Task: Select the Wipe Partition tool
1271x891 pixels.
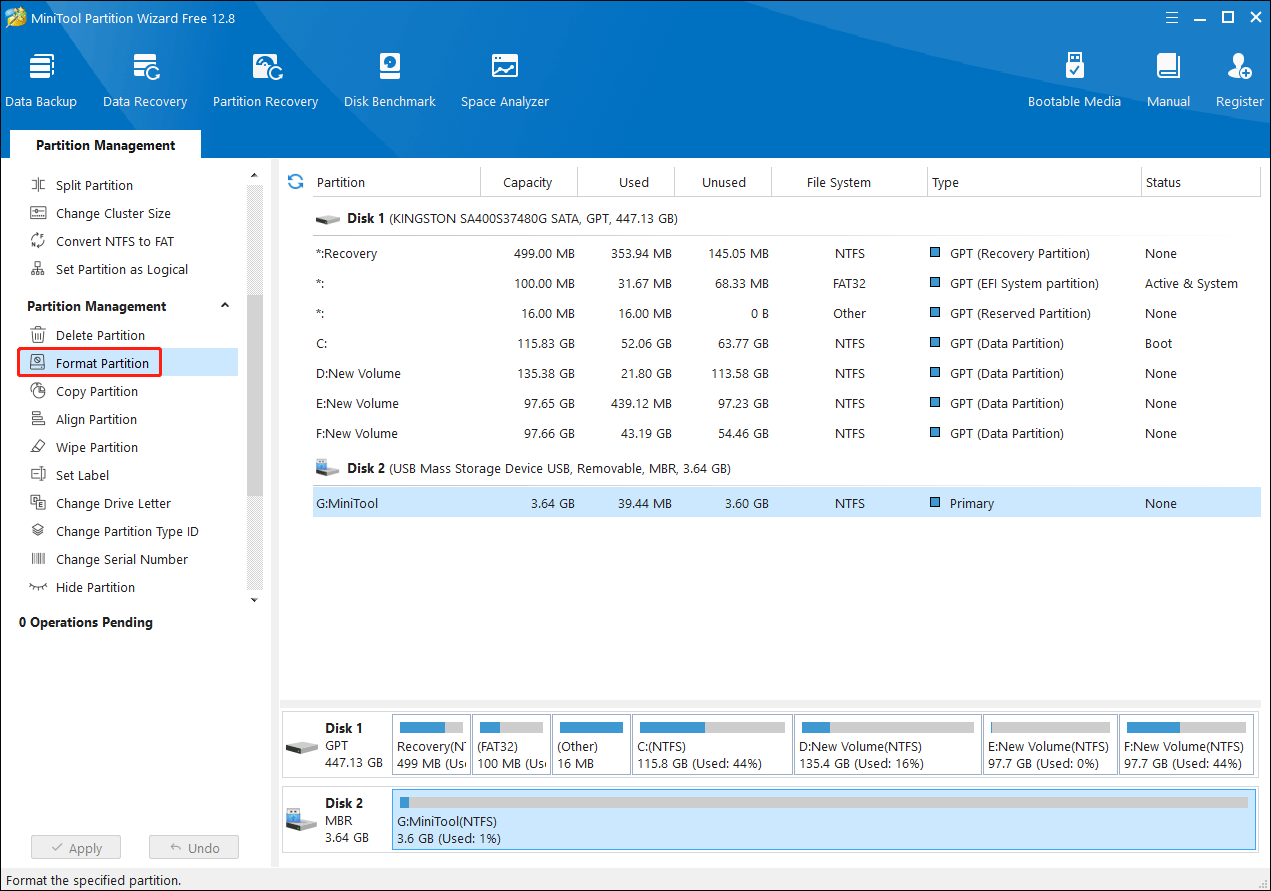Action: pos(95,447)
